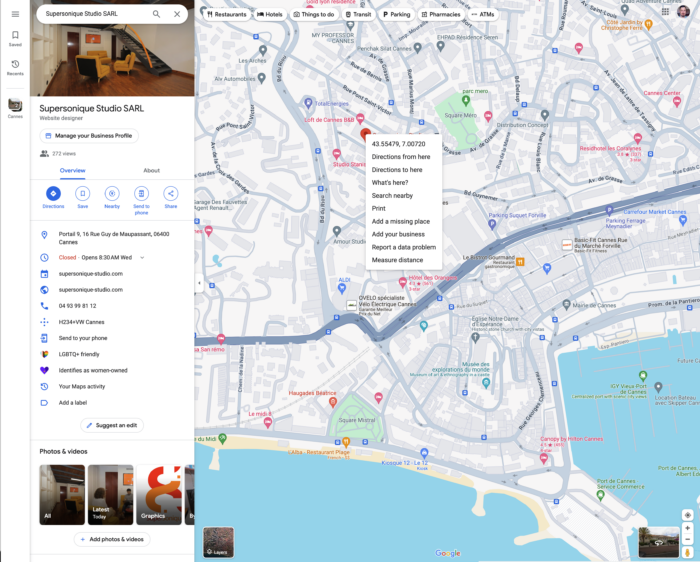700x562 pixels.
Task: Filter map by Restaurants chip
Action: [227, 15]
